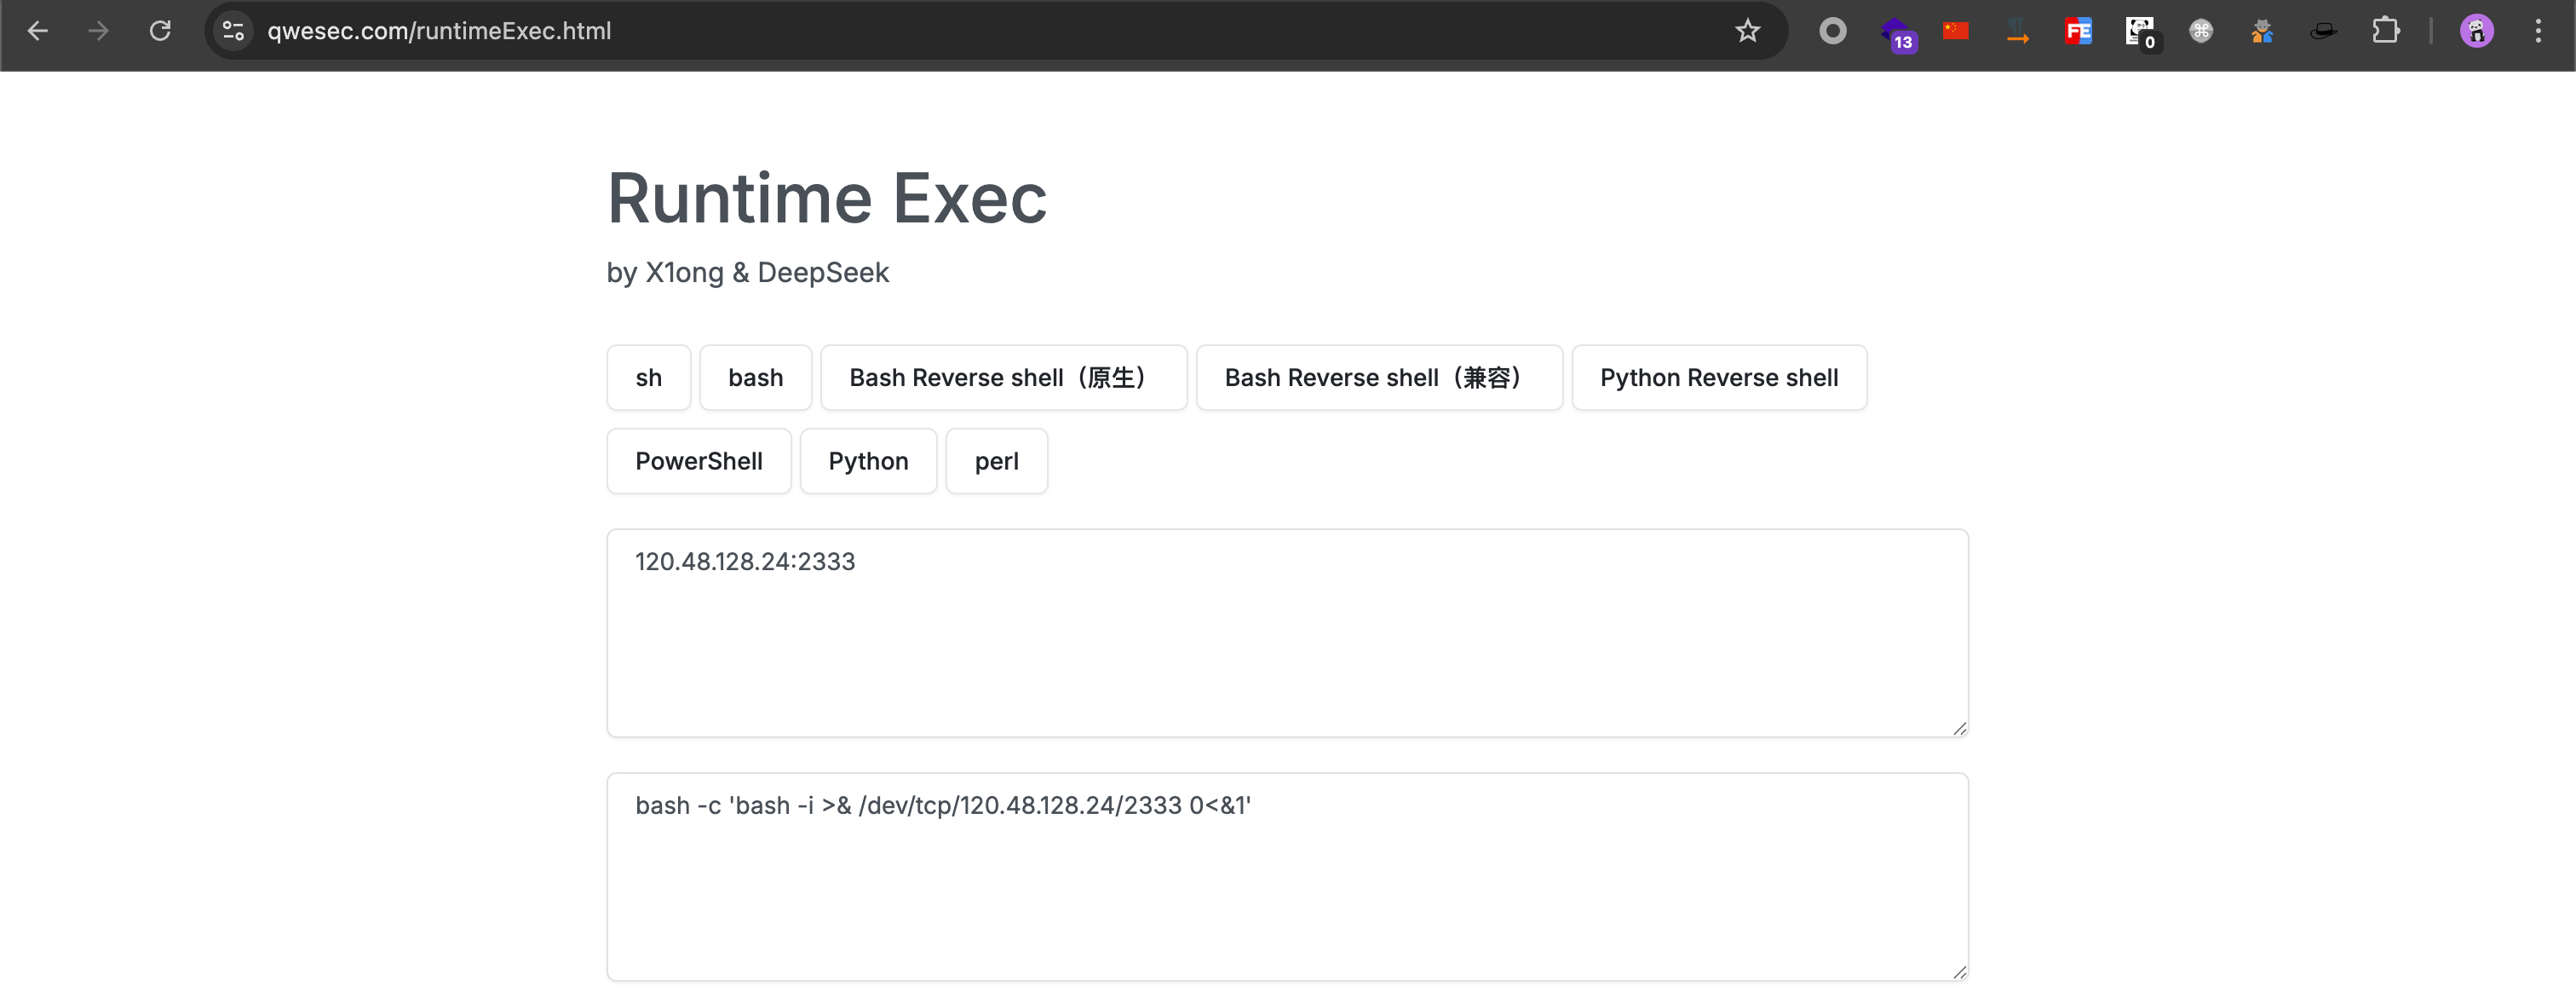
Task: Choose Bash Reverse shell (兼容) option
Action: 1378,378
